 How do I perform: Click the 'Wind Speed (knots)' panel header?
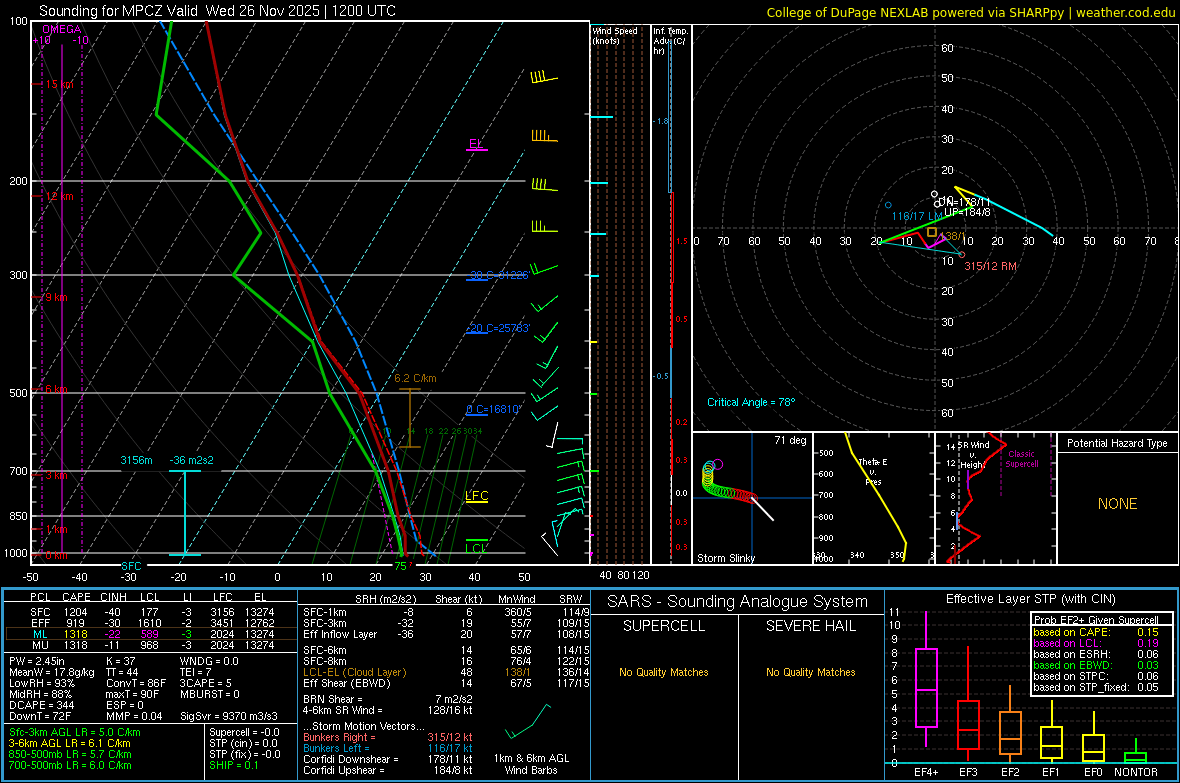pos(614,35)
